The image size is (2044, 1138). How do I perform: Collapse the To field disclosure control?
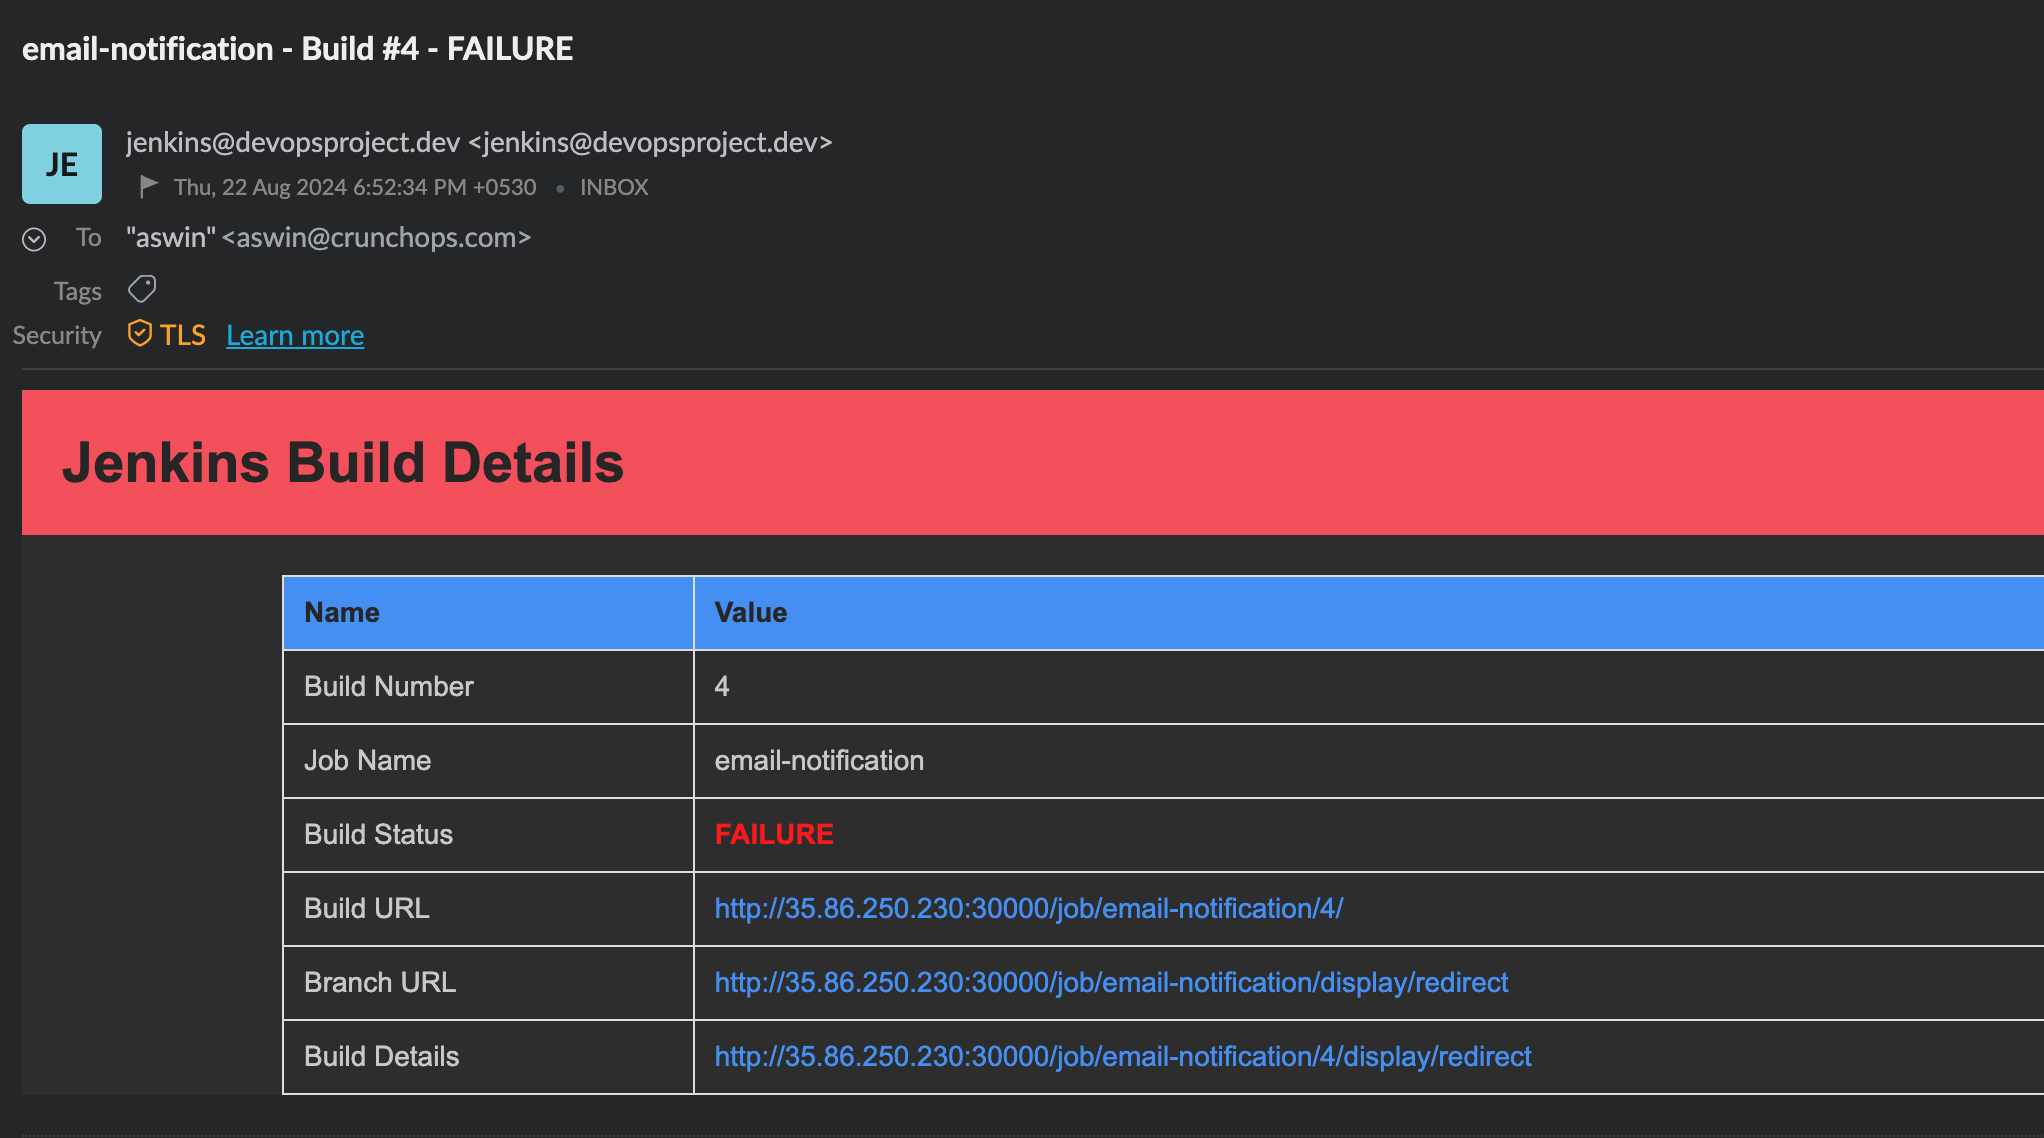coord(34,238)
